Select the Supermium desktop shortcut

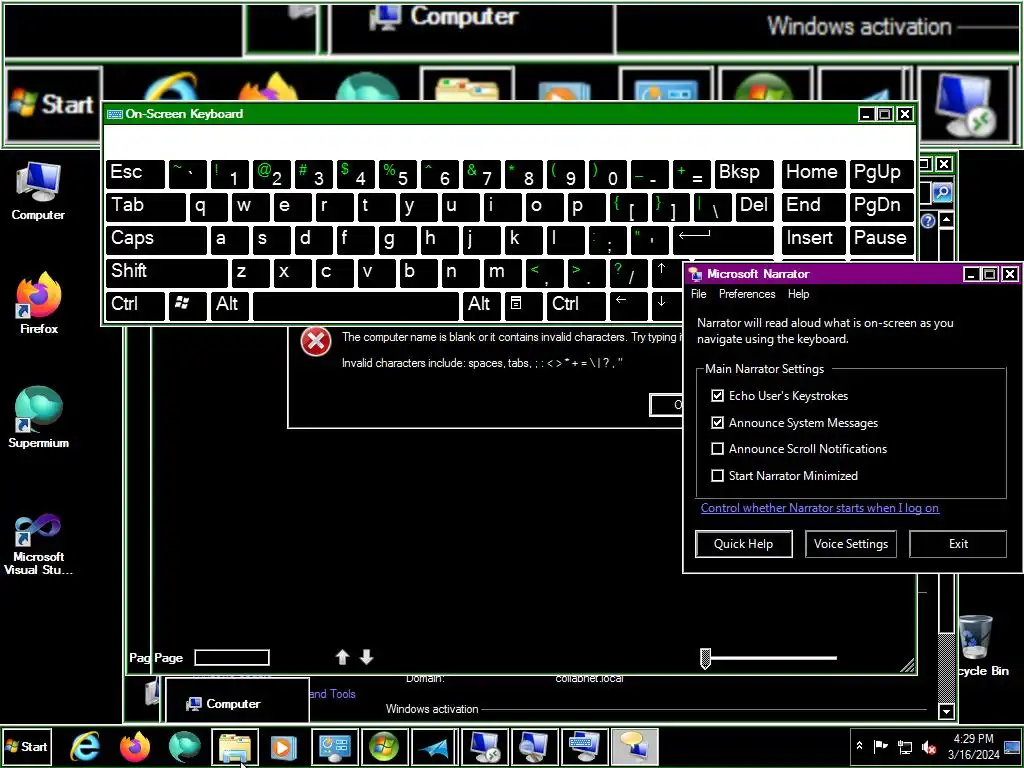(39, 418)
